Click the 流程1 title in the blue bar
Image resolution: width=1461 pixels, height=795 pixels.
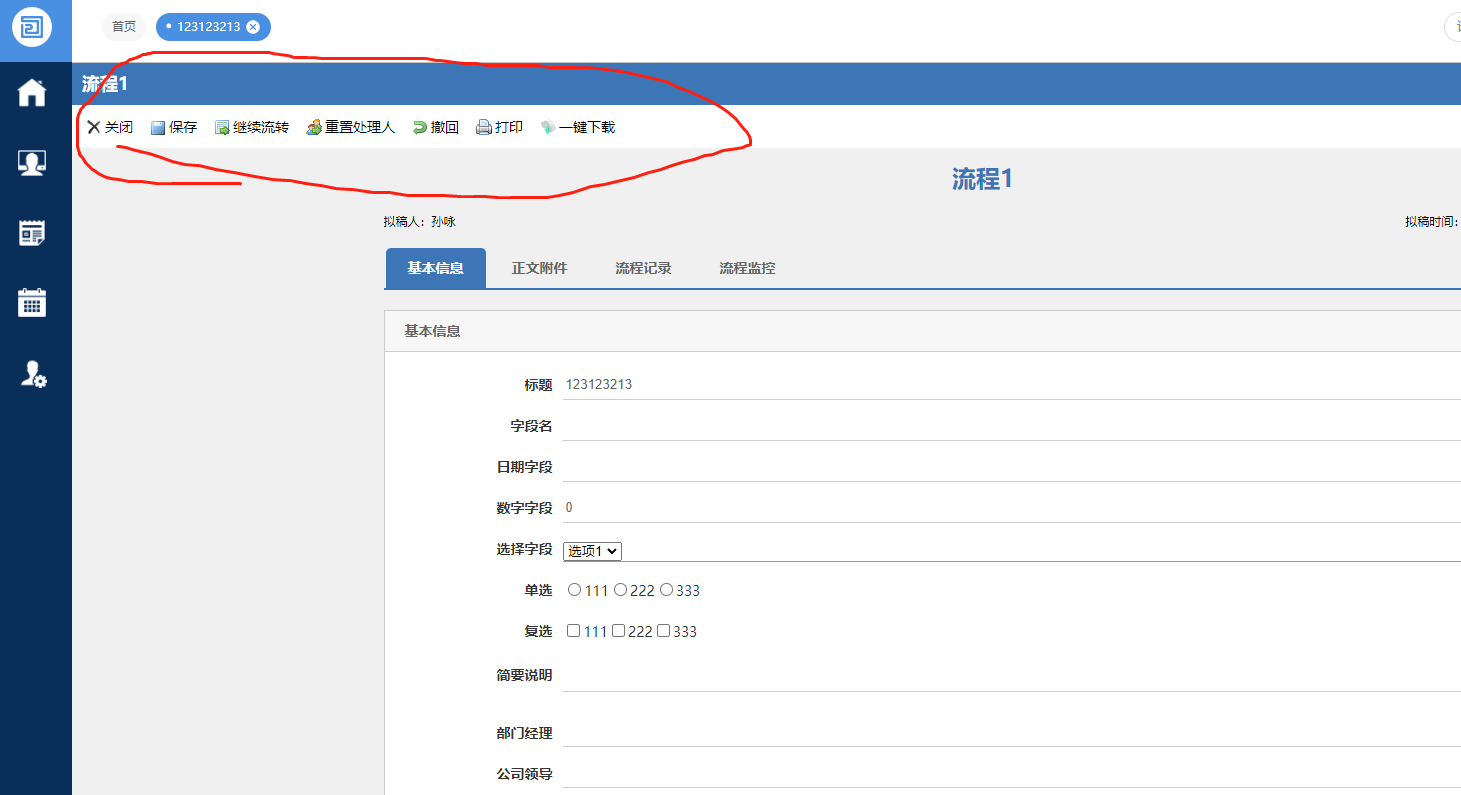click(x=105, y=84)
